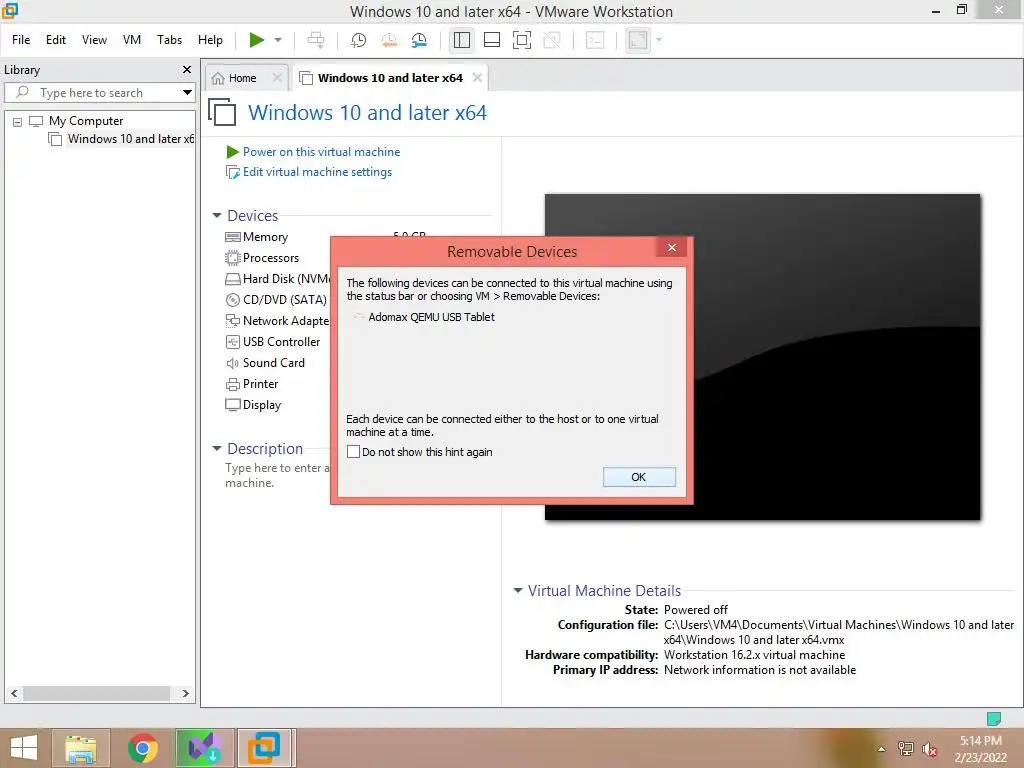
Task: Collapse the Description section
Action: [217, 449]
